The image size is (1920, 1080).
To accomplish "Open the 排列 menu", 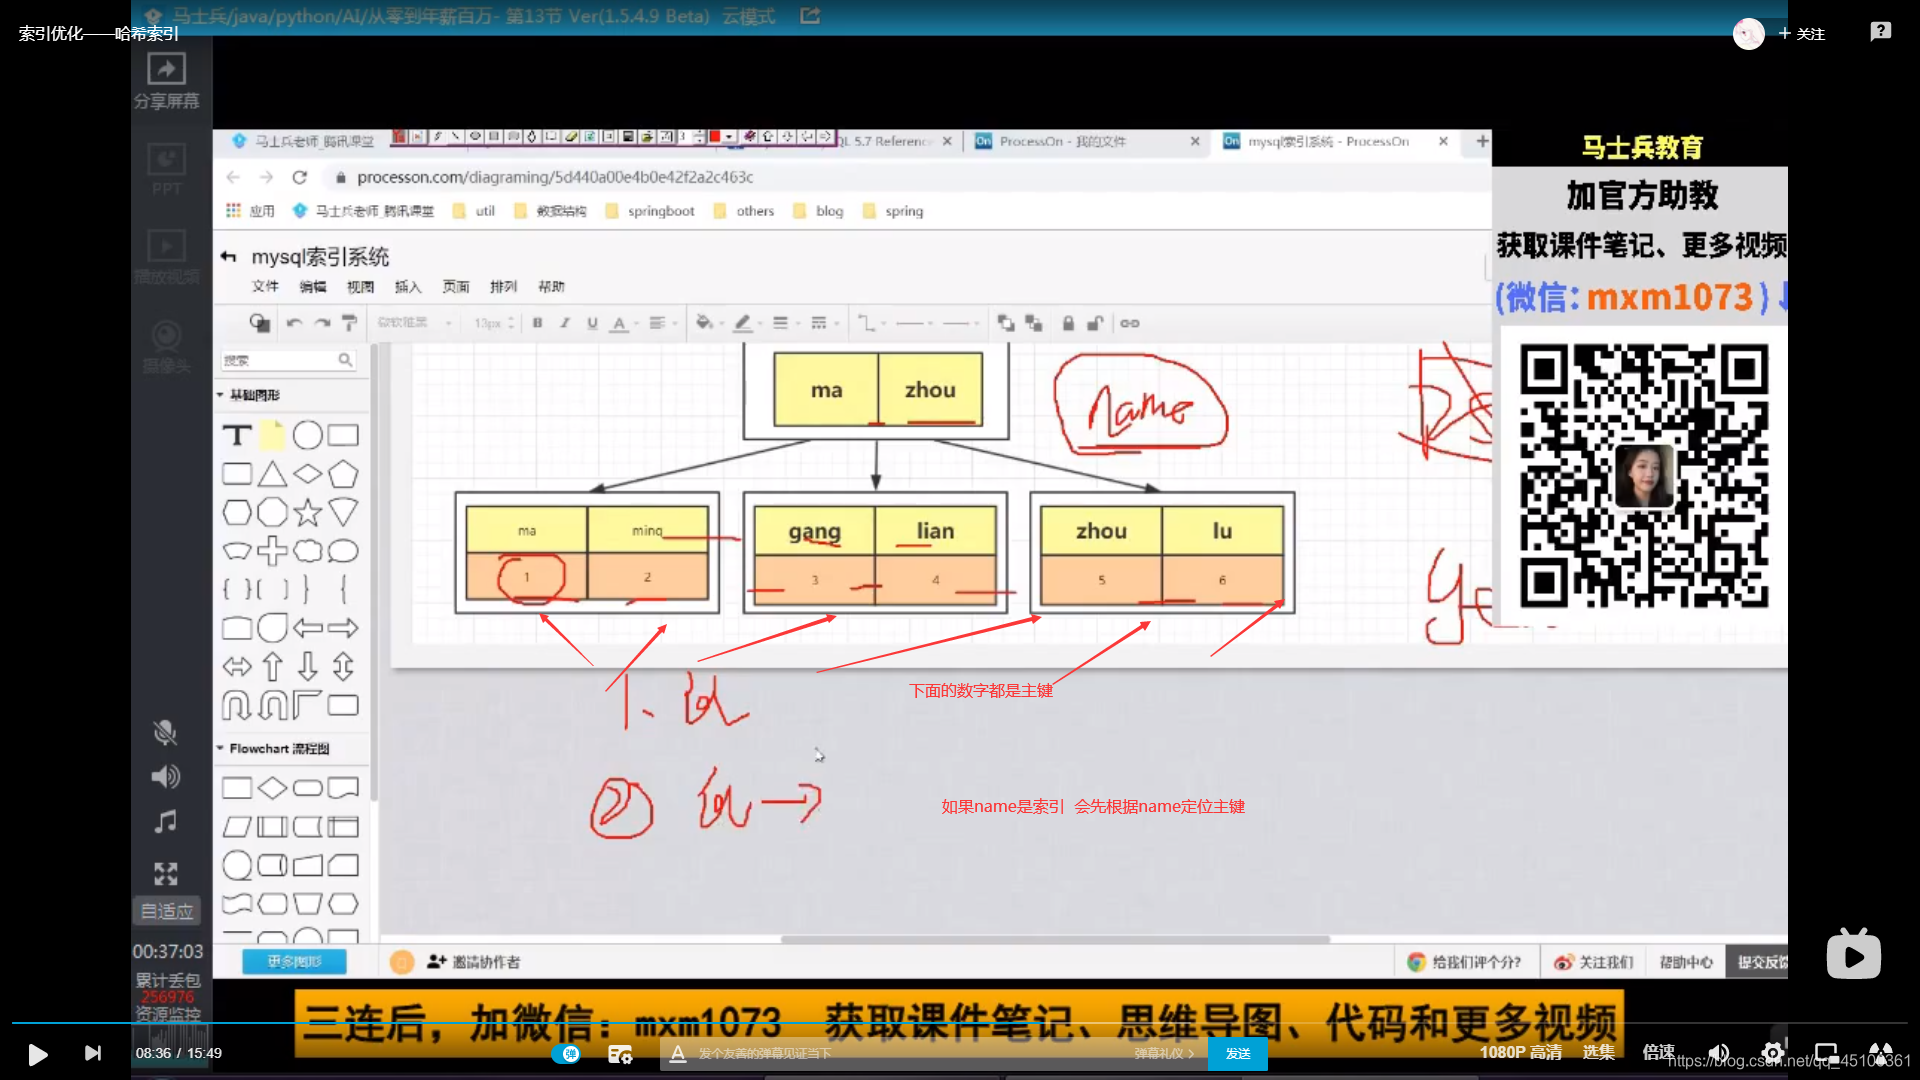I will click(503, 287).
